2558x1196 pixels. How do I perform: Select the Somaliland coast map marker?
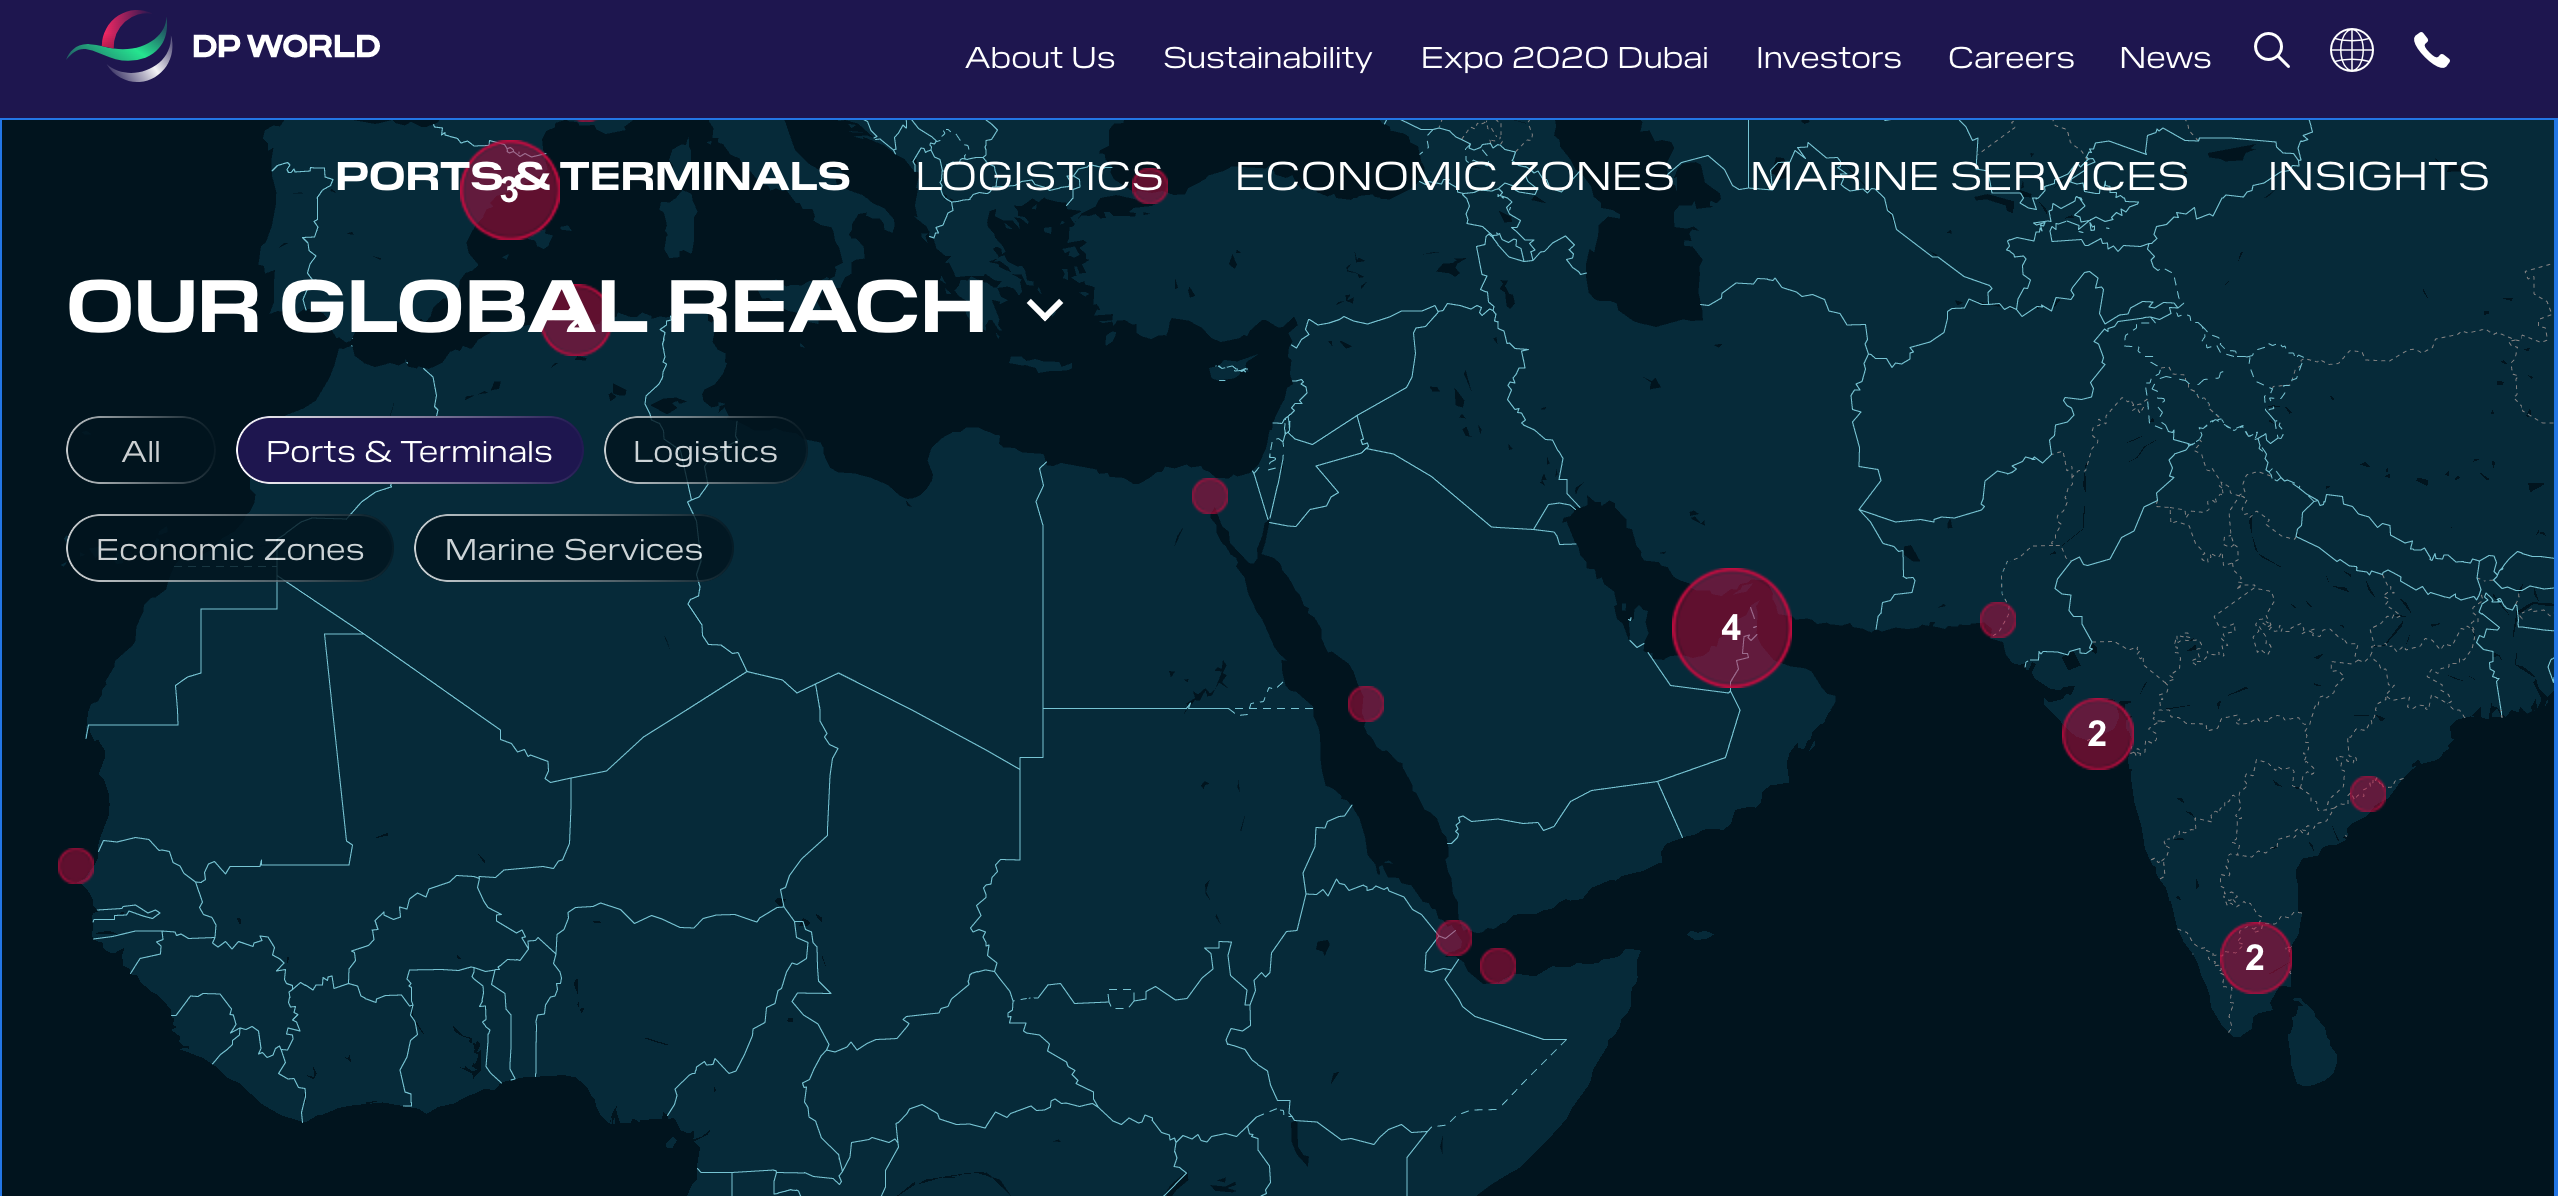[1498, 966]
